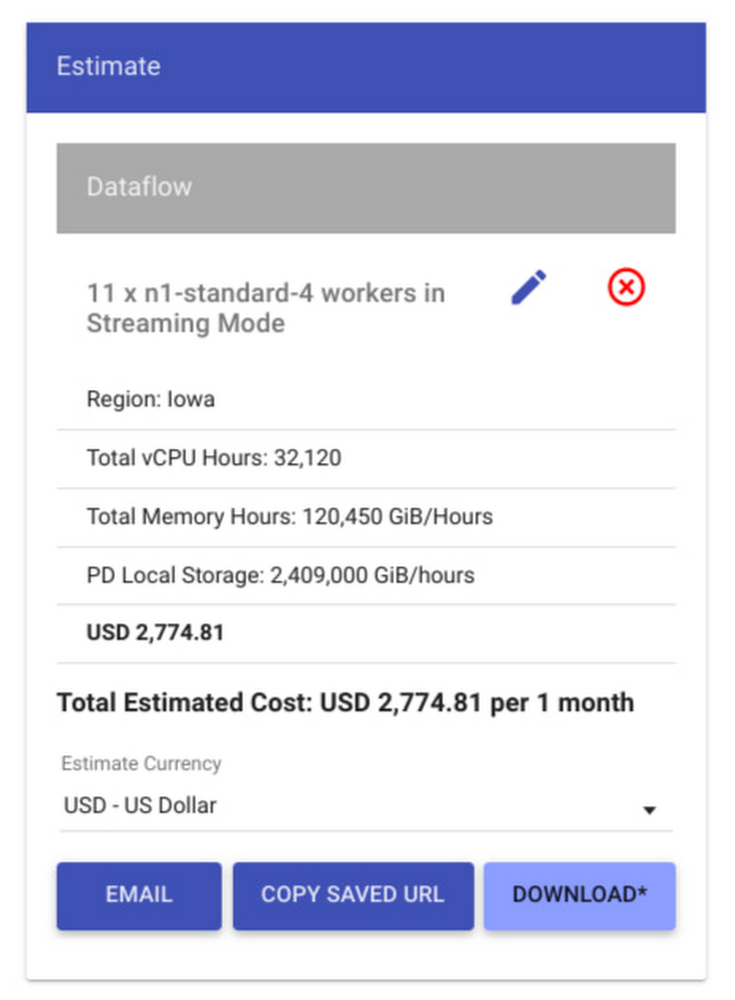
Task: Open the Estimate Currency dropdown
Action: click(366, 805)
